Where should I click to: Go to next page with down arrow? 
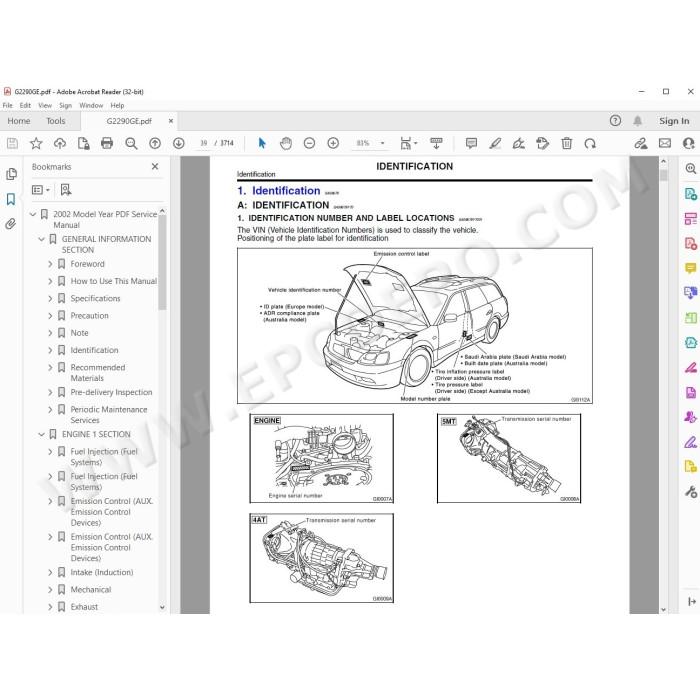[179, 143]
